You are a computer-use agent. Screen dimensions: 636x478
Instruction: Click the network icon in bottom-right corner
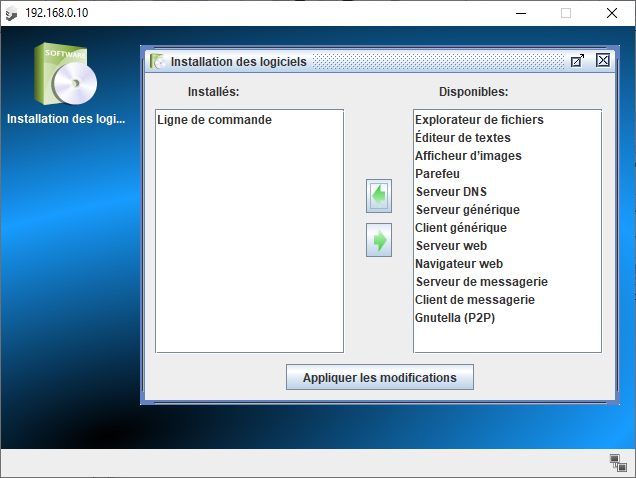coord(617,461)
